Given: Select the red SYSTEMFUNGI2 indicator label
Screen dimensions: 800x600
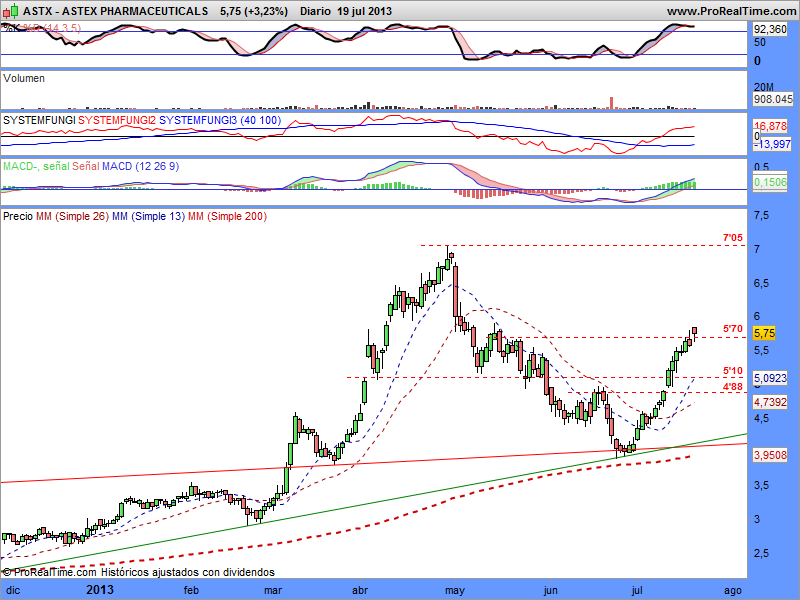Looking at the screenshot, I should point(117,120).
